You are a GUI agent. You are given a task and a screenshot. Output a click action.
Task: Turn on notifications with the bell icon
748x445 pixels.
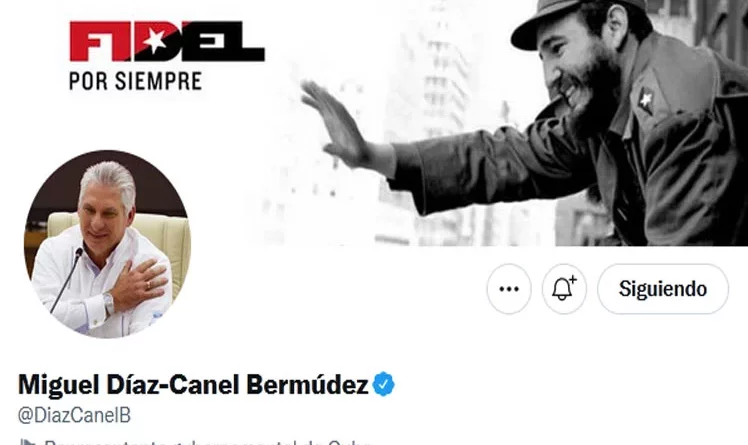tap(564, 289)
